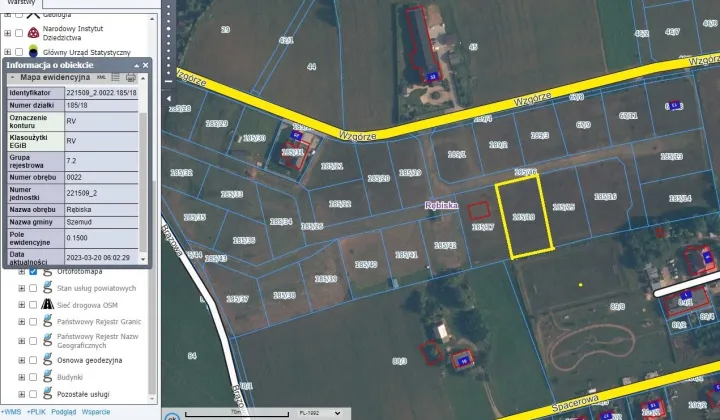Enable the Narodowy Instytut Dziedzictwa layer
Image resolution: width=720 pixels, height=420 pixels.
19,33
